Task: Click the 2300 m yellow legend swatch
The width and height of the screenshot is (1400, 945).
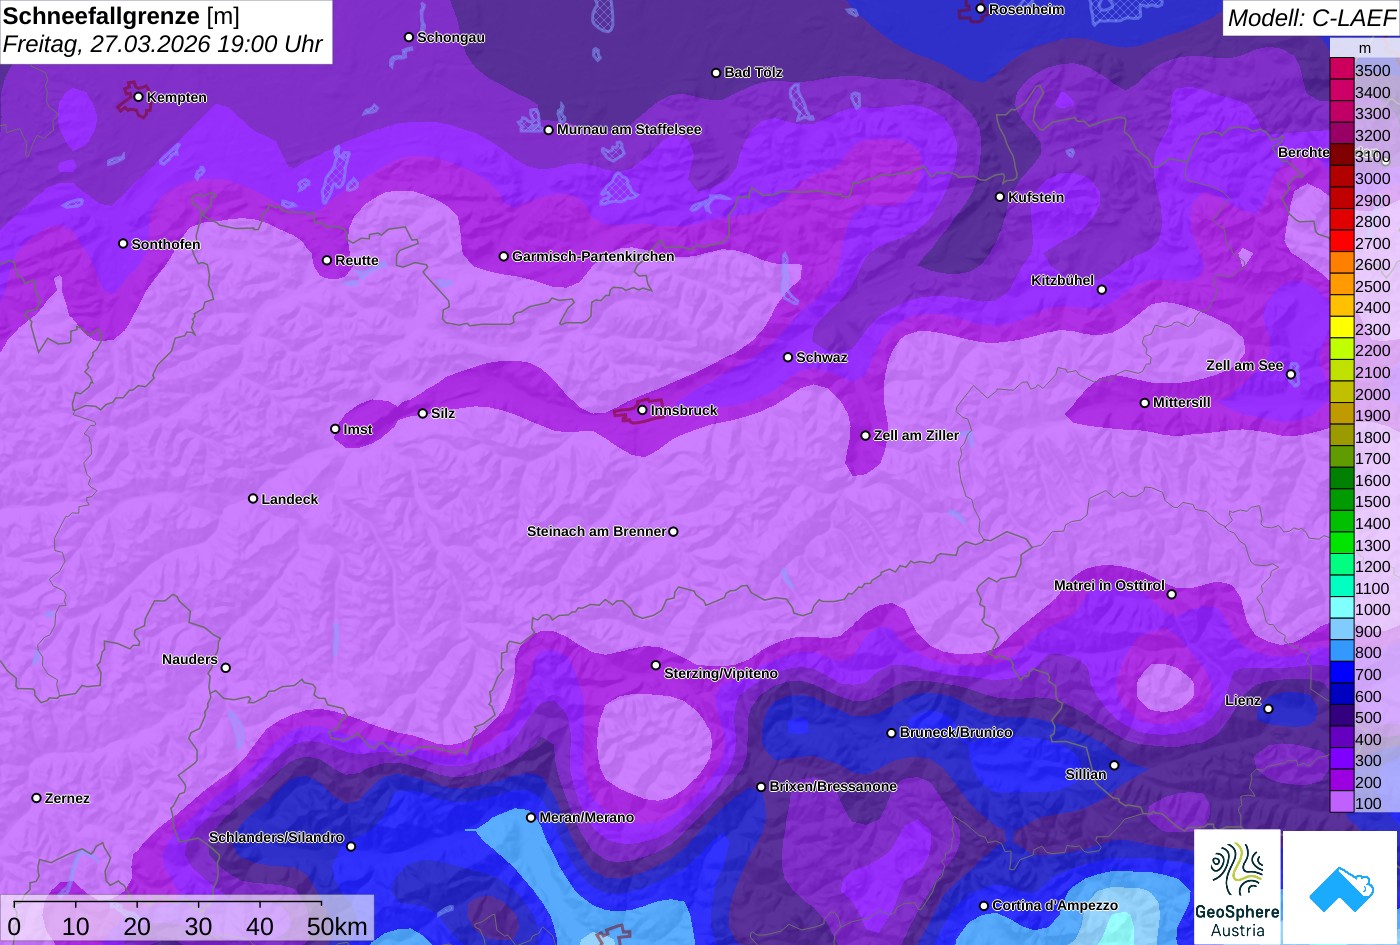Action: [1341, 329]
